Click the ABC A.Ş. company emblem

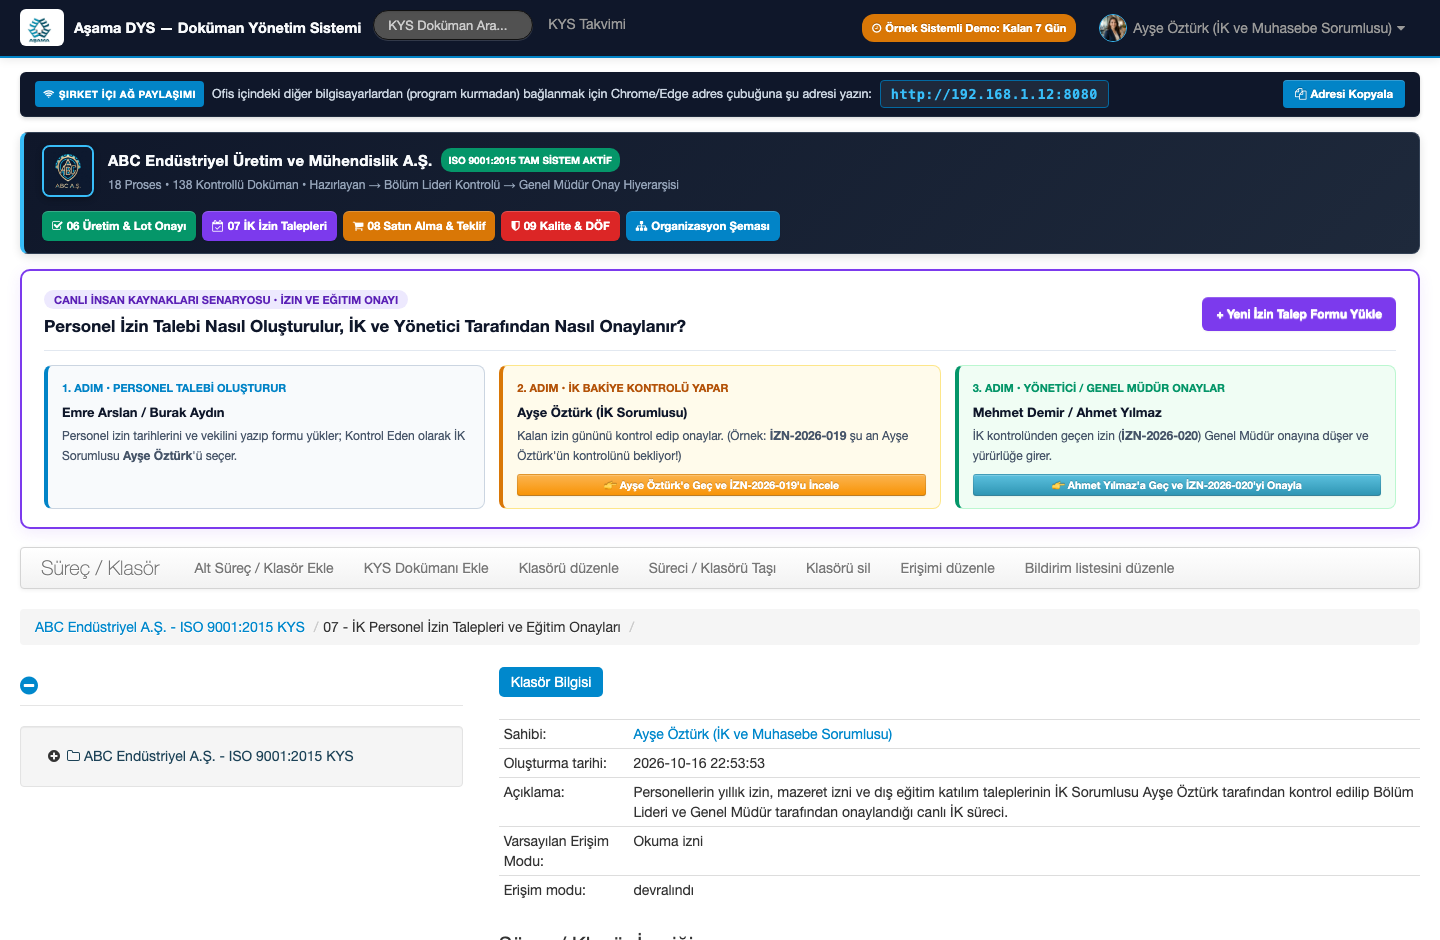[68, 171]
